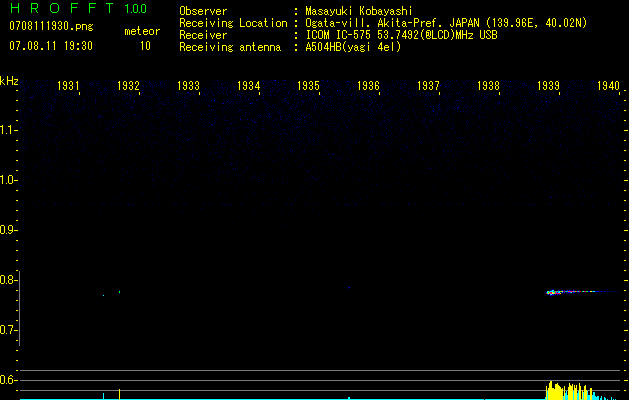The width and height of the screenshot is (629, 400).
Task: Click the small green echo dot near 1932
Action: click(119, 292)
